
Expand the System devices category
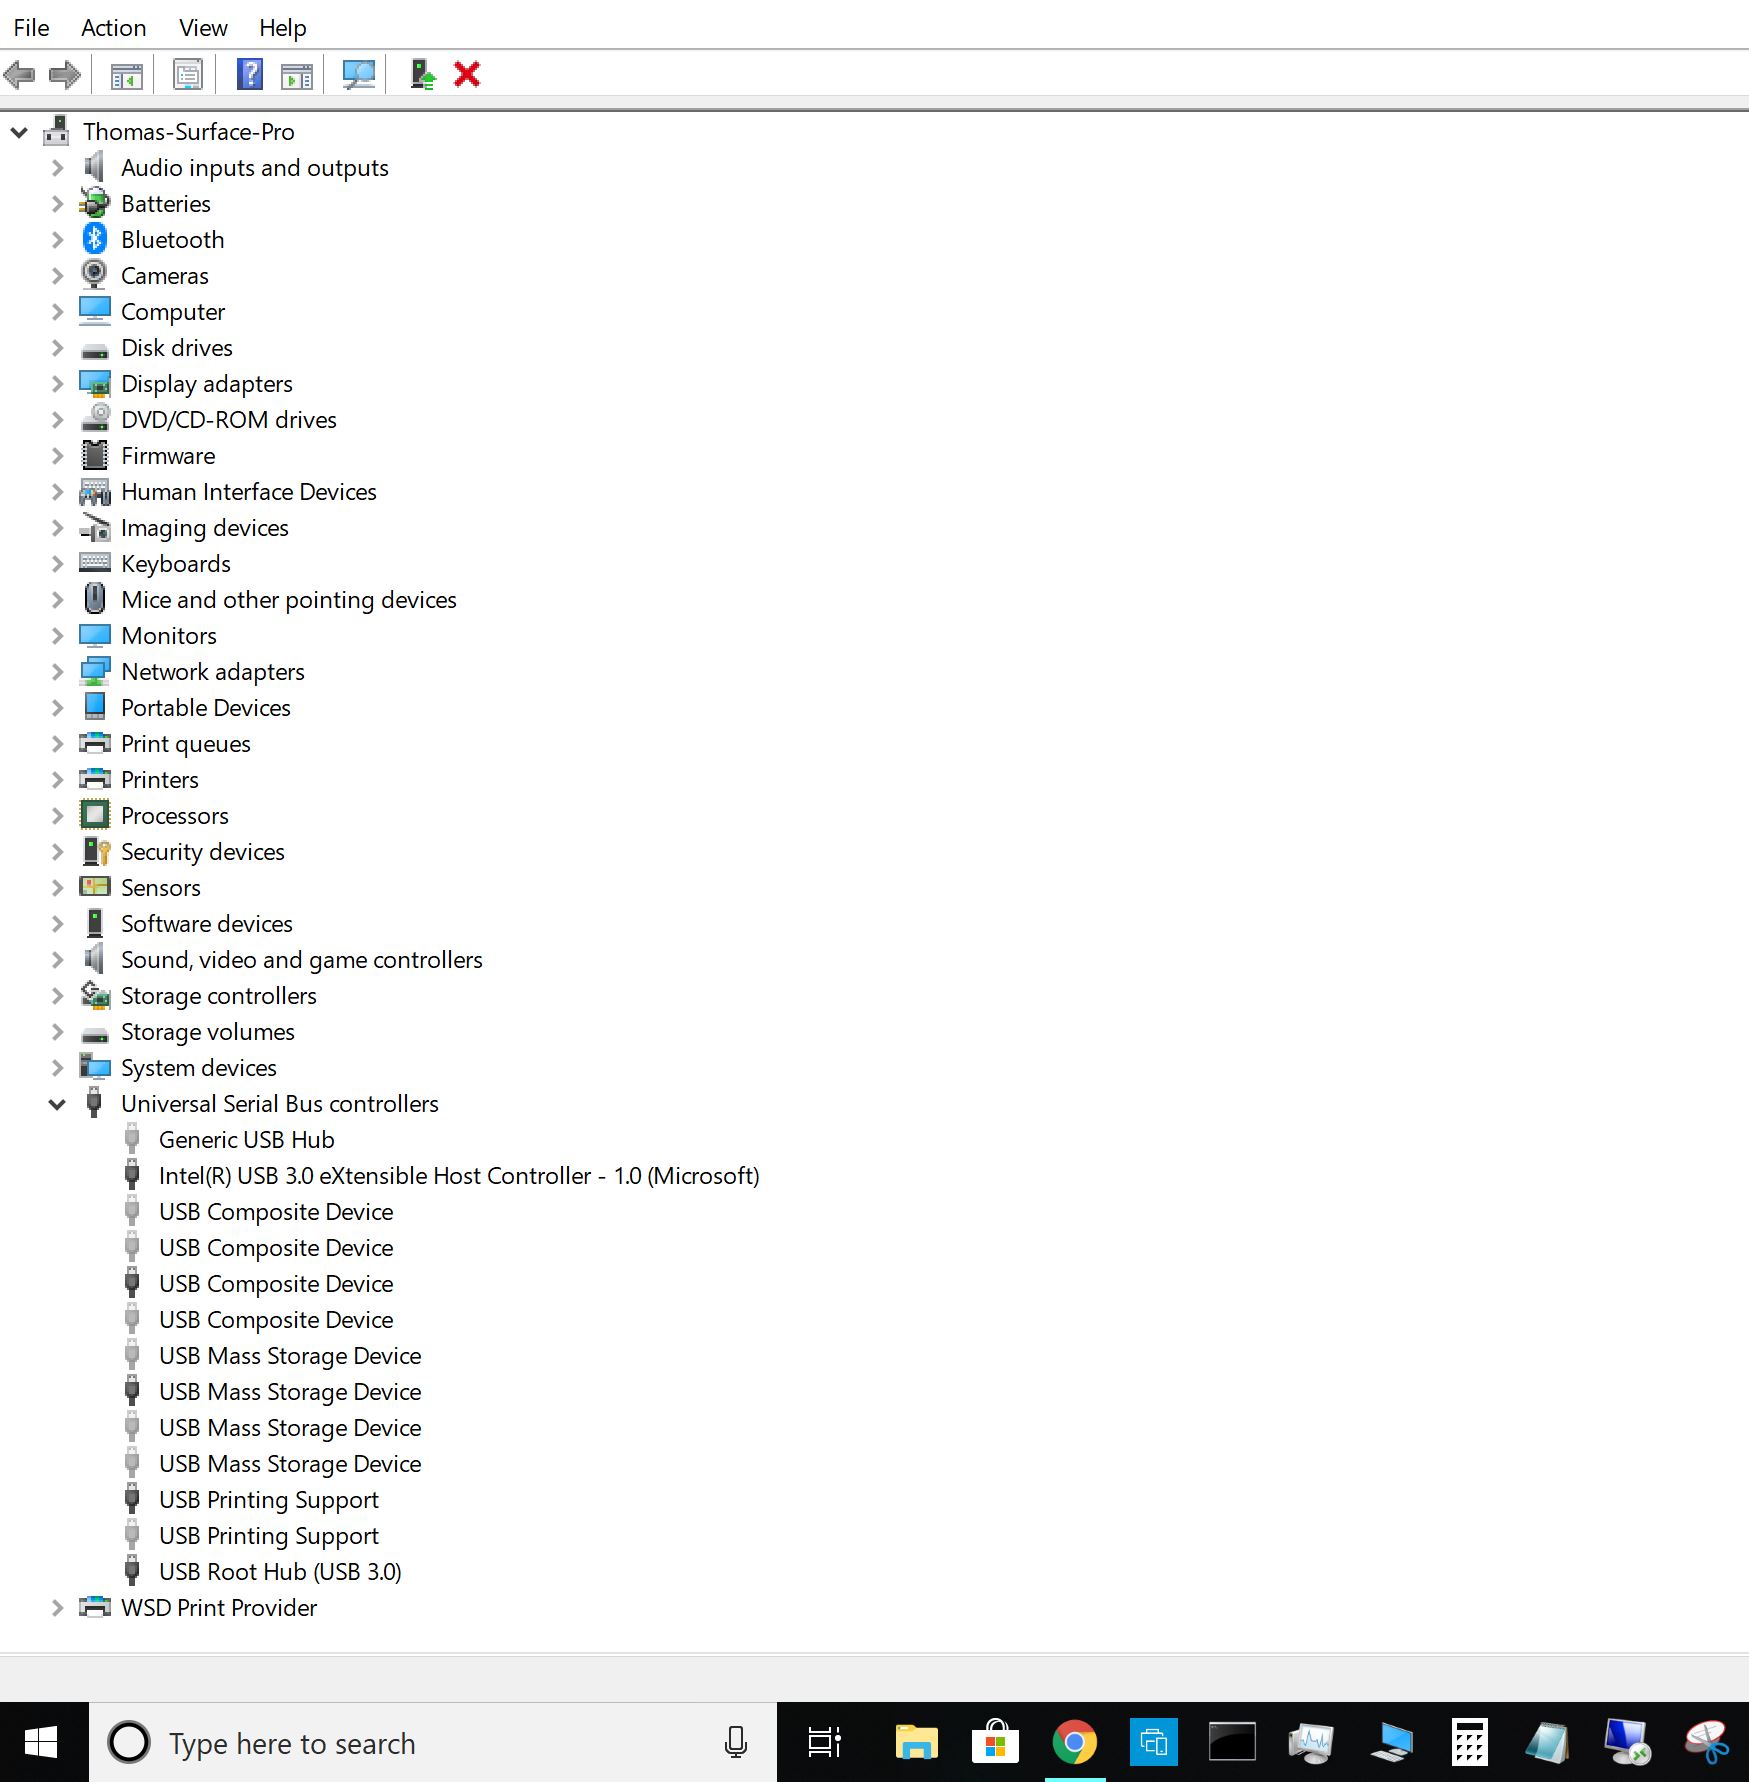[x=57, y=1068]
